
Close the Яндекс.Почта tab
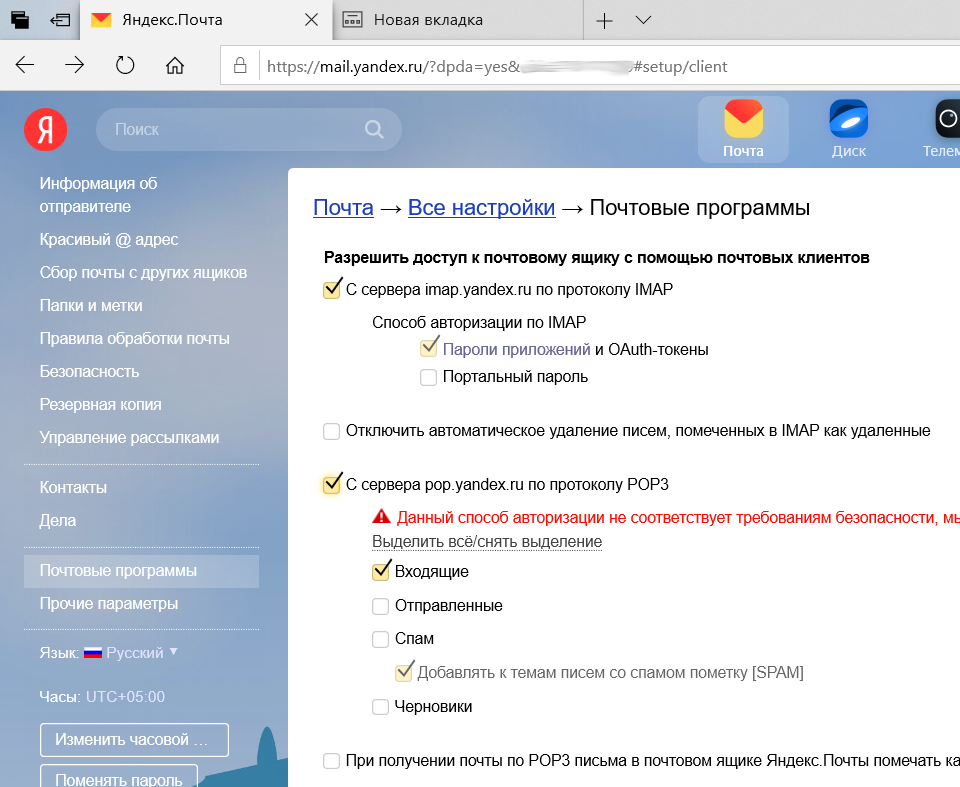coord(312,20)
